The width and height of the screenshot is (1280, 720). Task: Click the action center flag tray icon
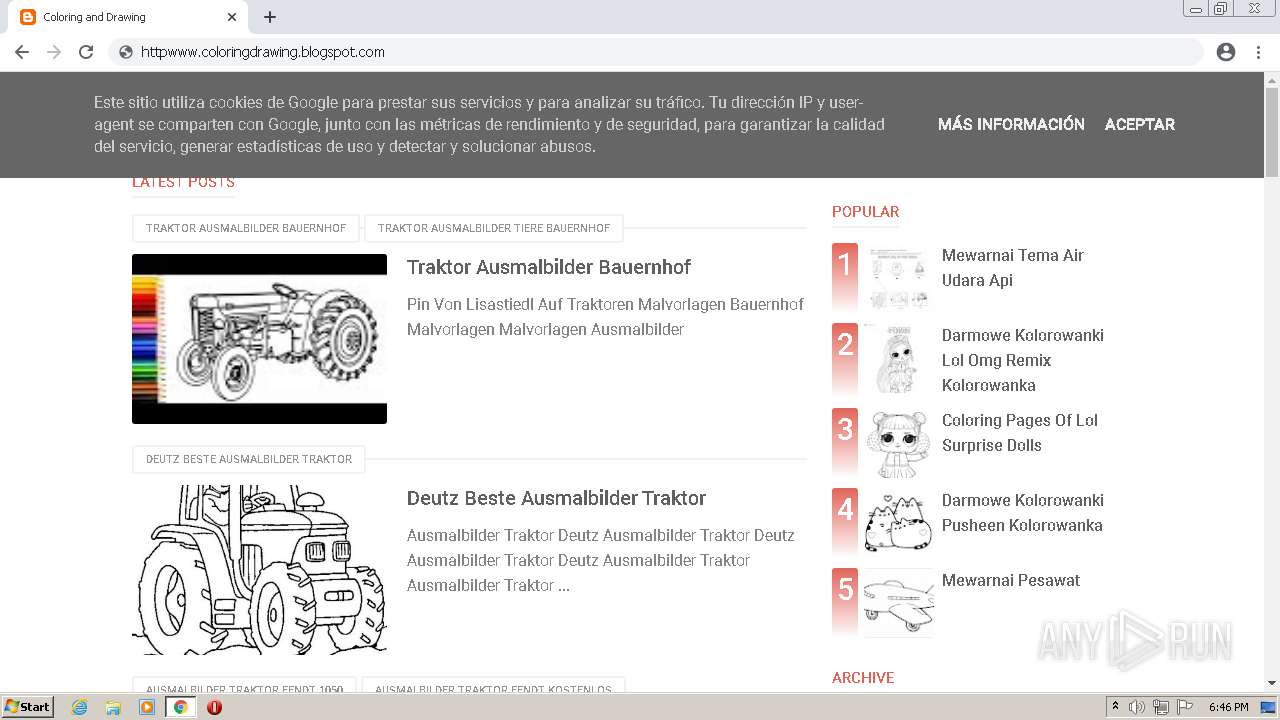coord(1185,707)
